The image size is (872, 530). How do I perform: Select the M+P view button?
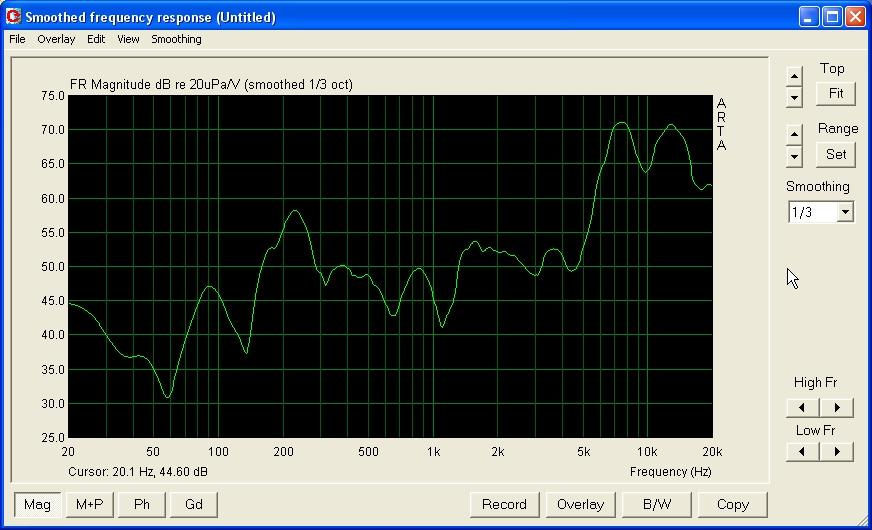90,504
